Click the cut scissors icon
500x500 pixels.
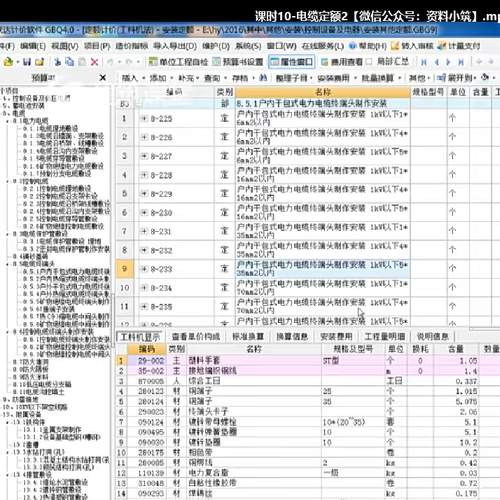pos(58,62)
